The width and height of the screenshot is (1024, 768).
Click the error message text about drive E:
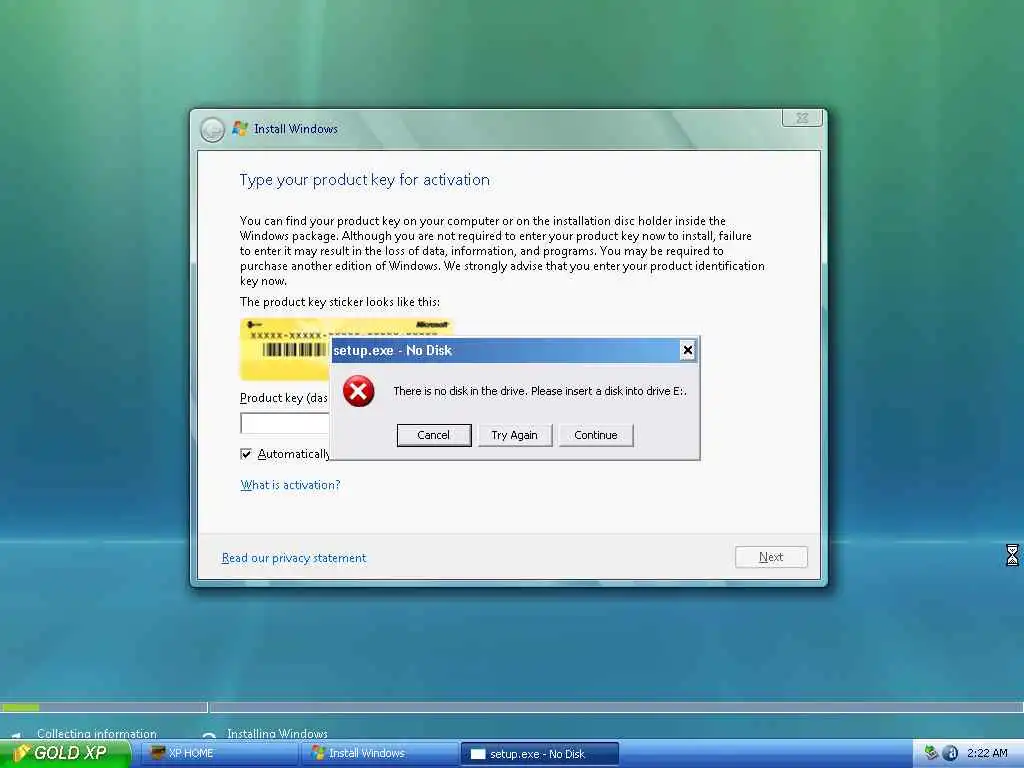(x=539, y=391)
